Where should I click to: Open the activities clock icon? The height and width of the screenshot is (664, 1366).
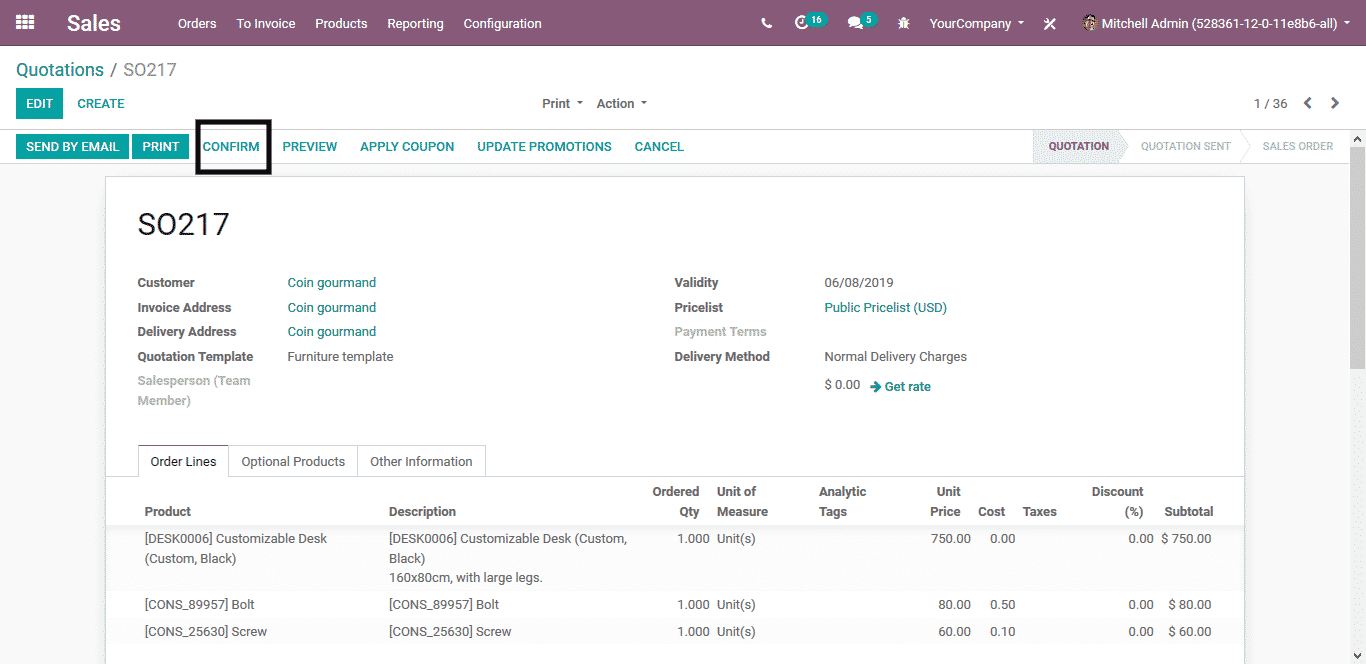[802, 23]
